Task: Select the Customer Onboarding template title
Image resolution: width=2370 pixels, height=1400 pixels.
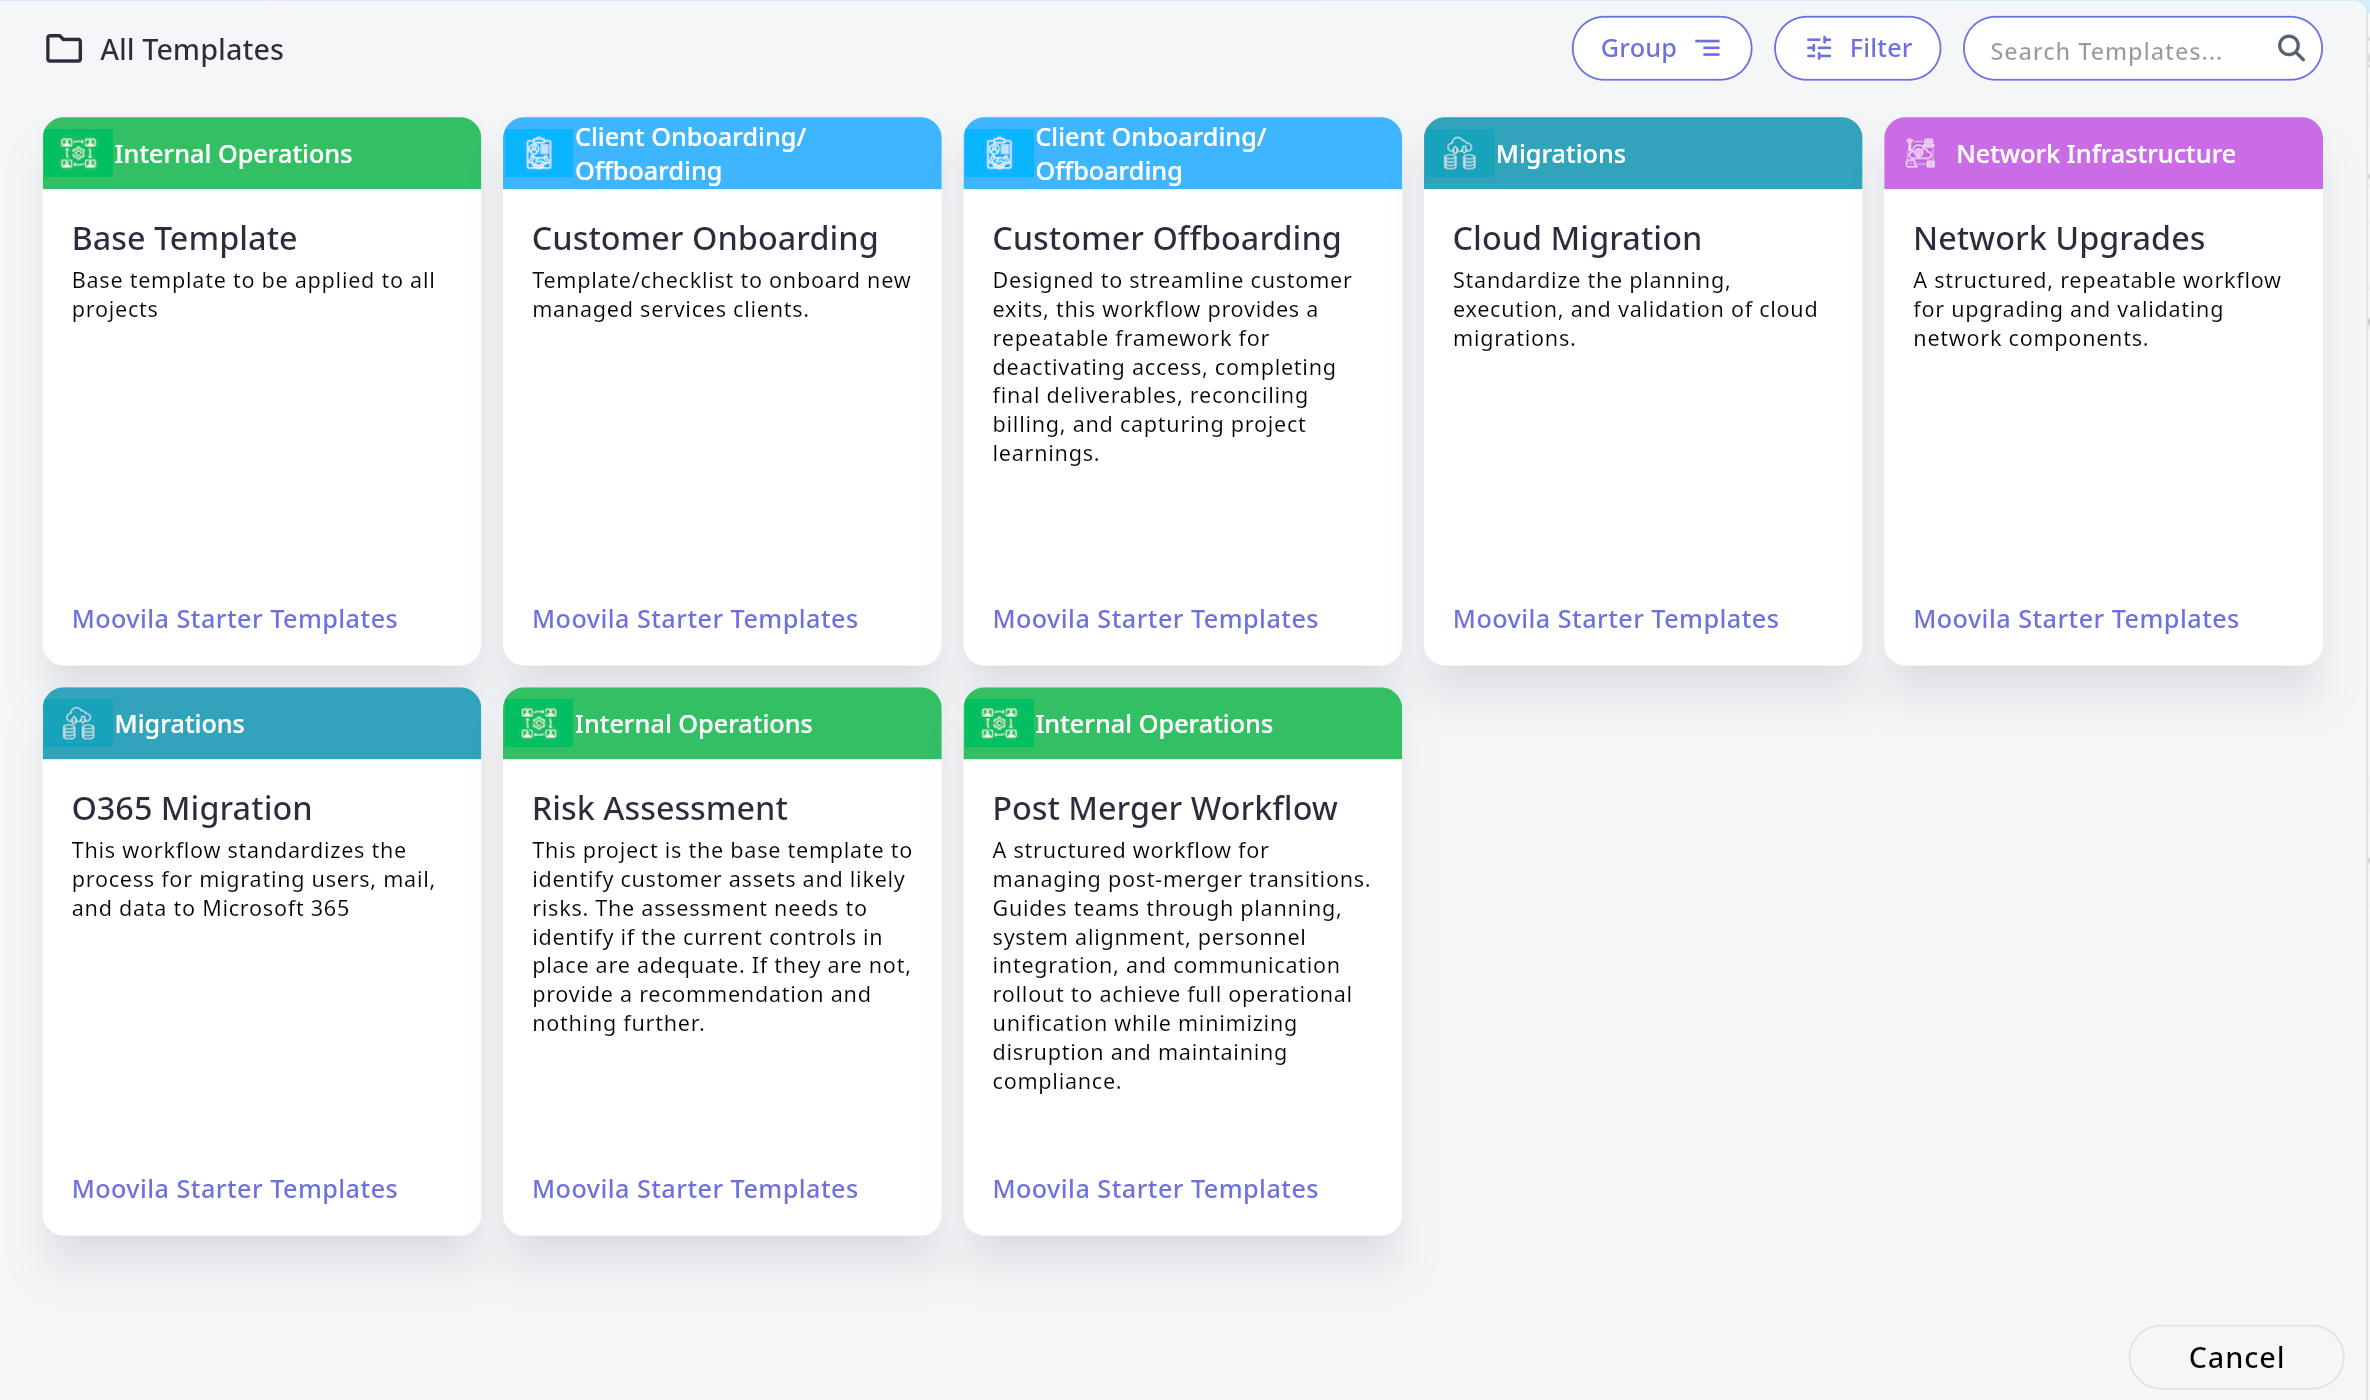Action: tap(704, 238)
